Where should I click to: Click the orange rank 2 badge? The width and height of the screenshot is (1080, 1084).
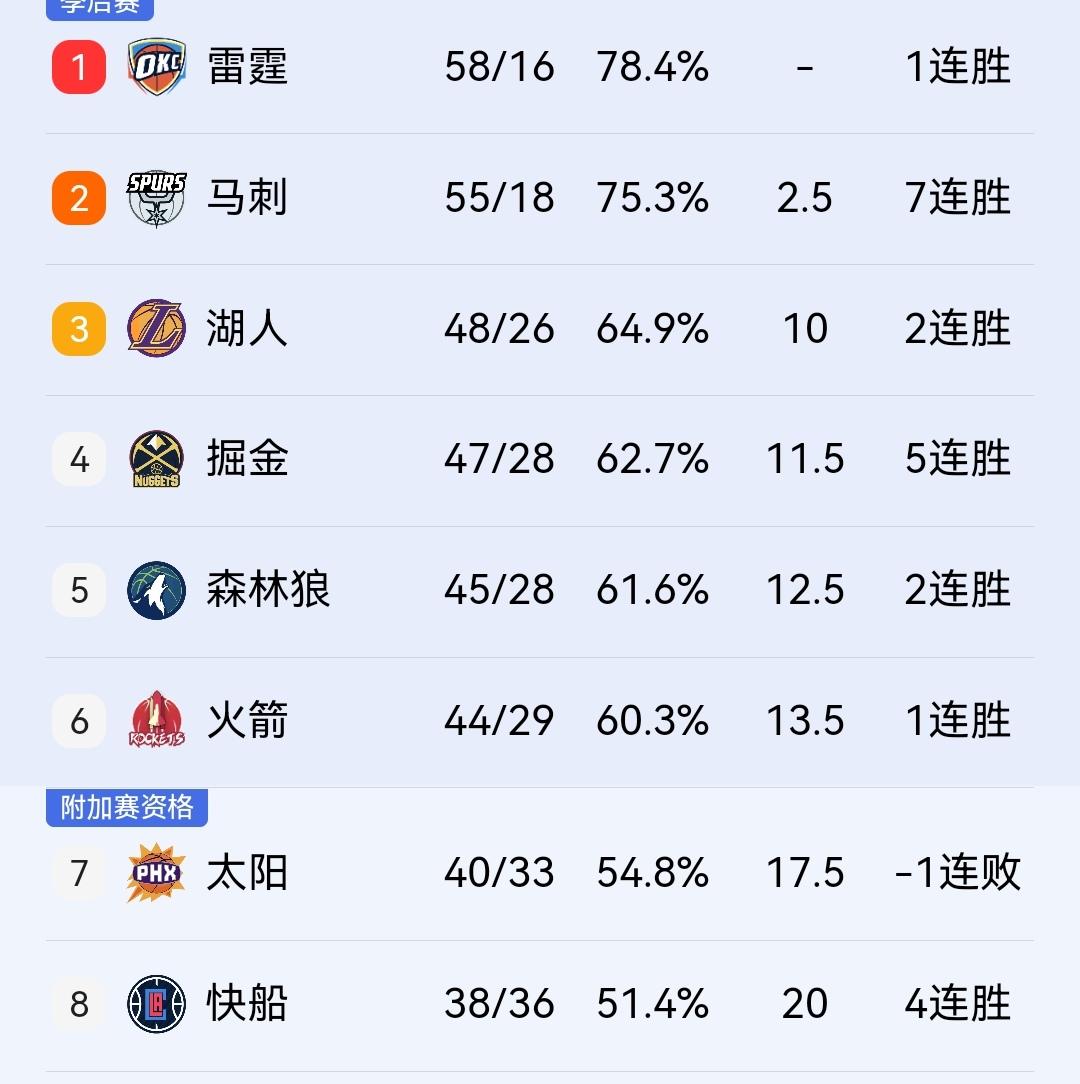[x=77, y=197]
